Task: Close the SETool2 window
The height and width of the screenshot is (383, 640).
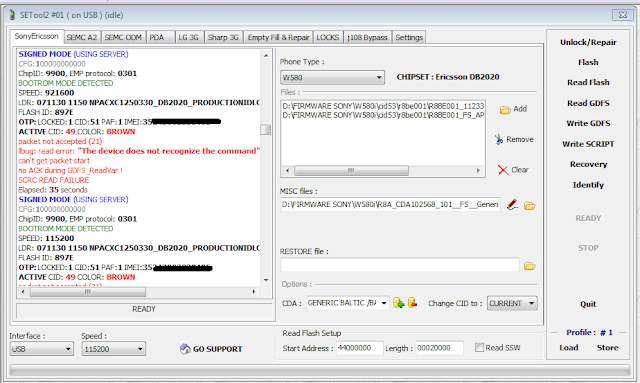Action: click(623, 15)
